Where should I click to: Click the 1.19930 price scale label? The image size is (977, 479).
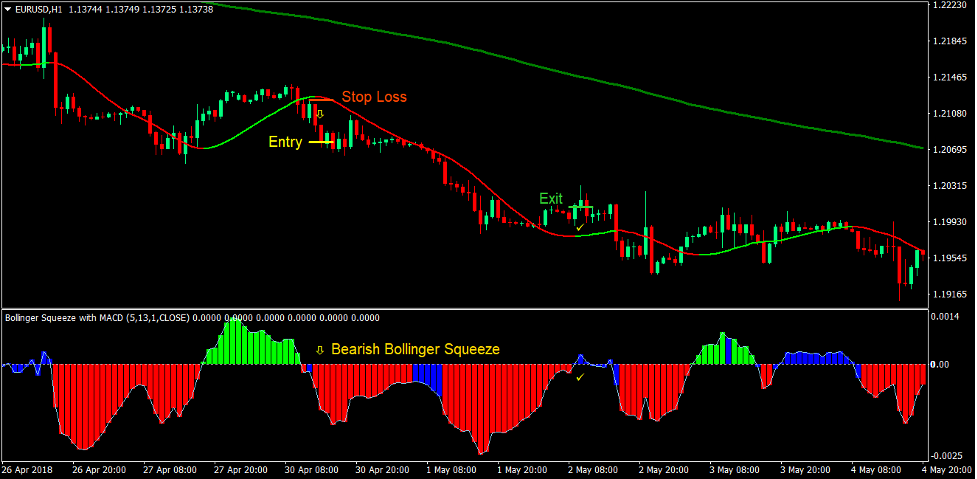(x=948, y=222)
